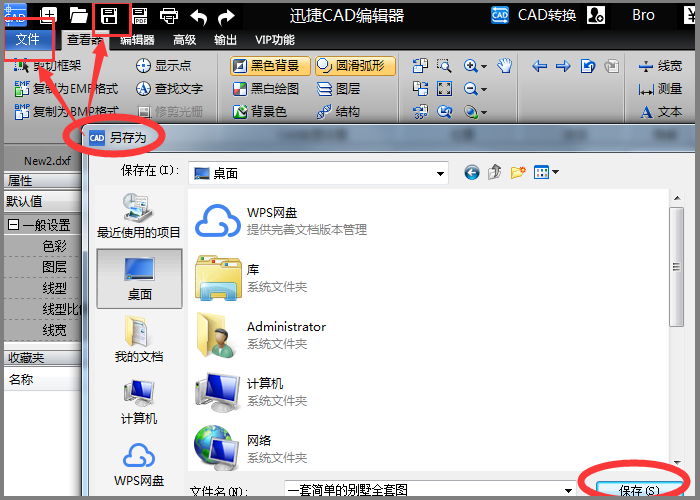Select the 文本 text tool
700x500 pixels.
click(x=660, y=112)
